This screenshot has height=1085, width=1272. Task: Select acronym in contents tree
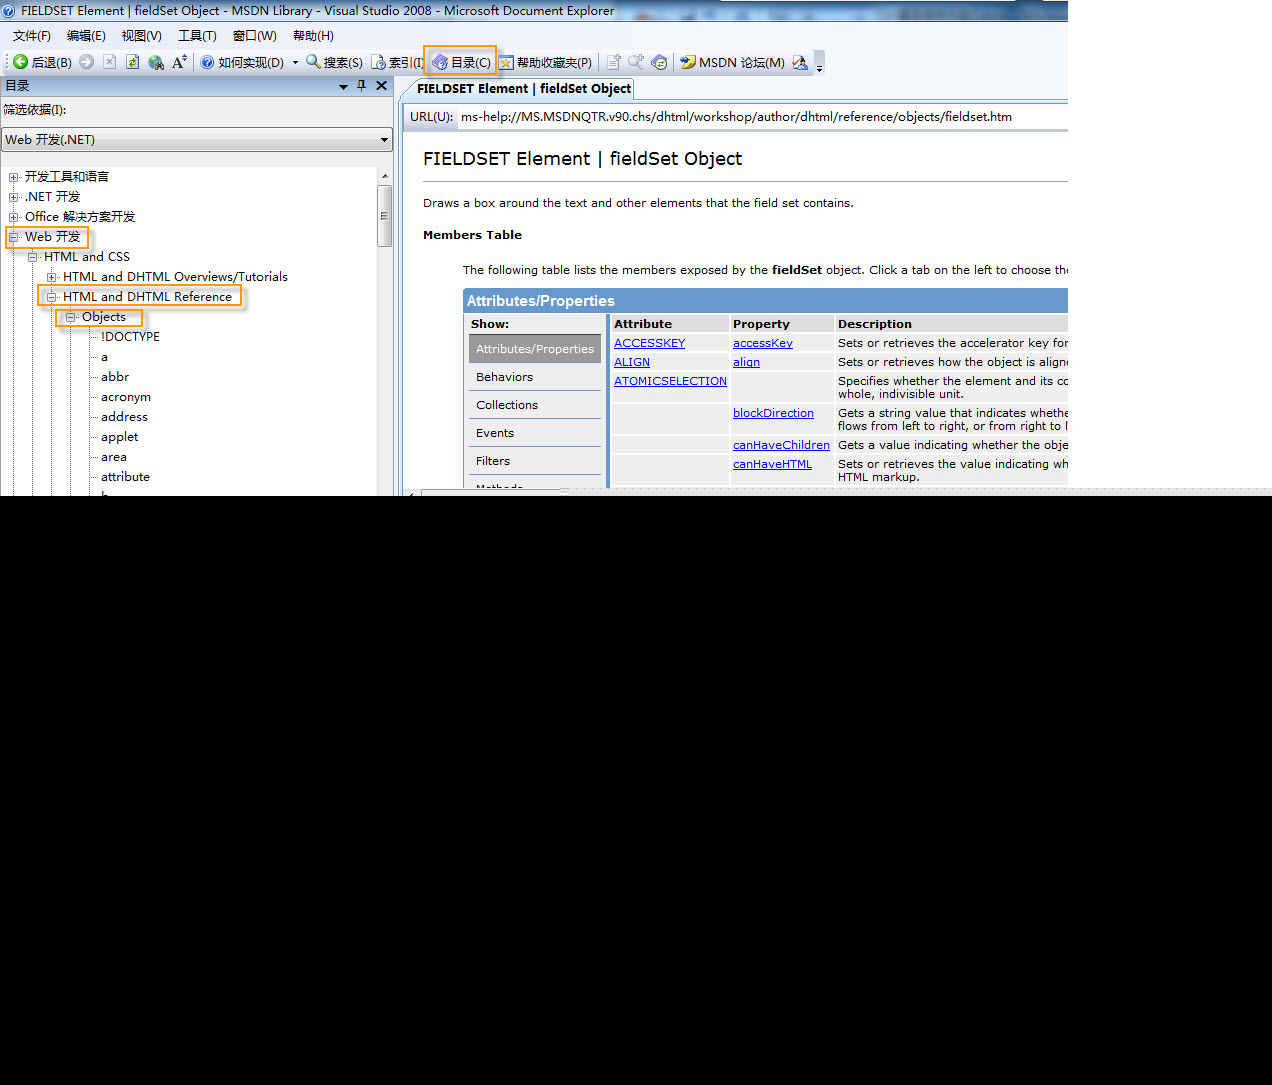pyautogui.click(x=126, y=397)
